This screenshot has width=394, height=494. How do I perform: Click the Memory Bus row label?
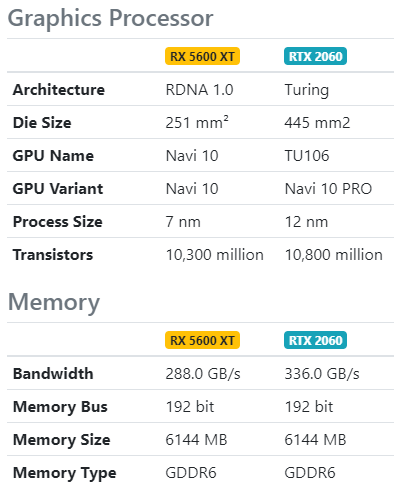coord(60,407)
